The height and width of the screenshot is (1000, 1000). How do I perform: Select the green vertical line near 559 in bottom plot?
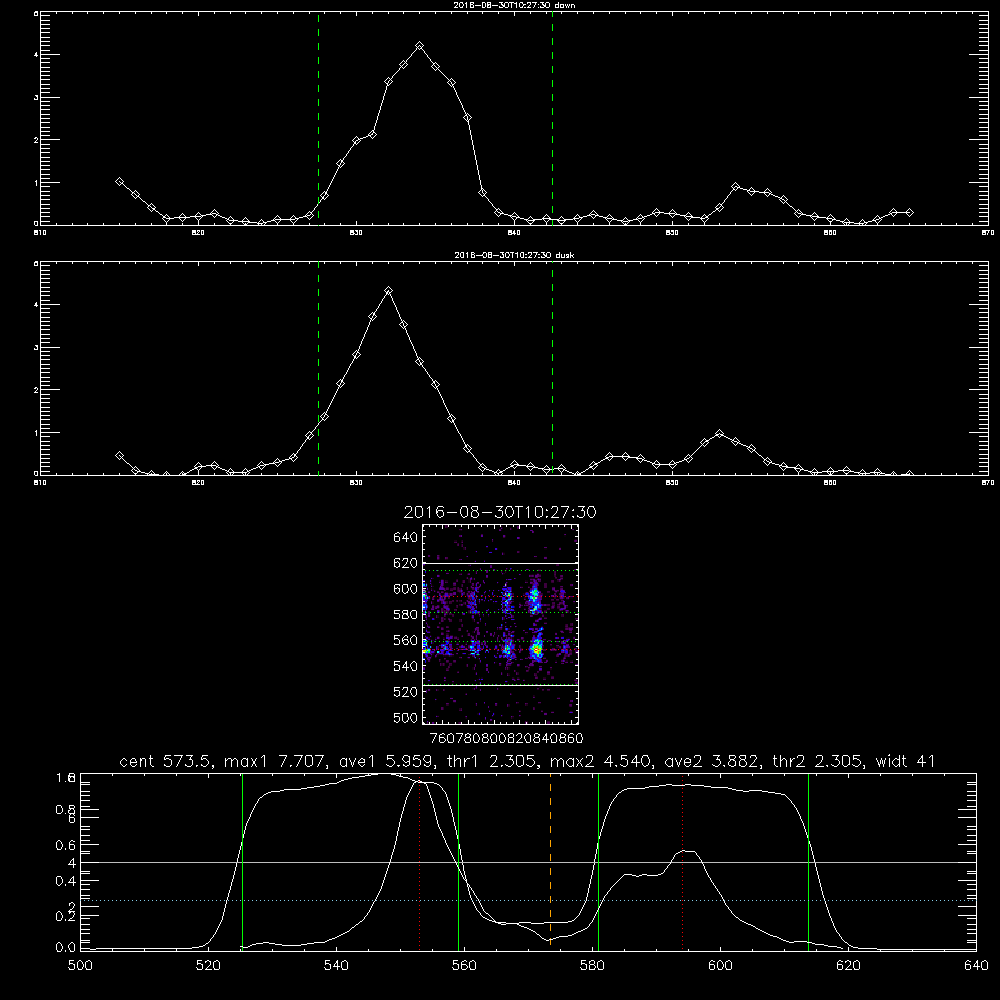coord(459,861)
